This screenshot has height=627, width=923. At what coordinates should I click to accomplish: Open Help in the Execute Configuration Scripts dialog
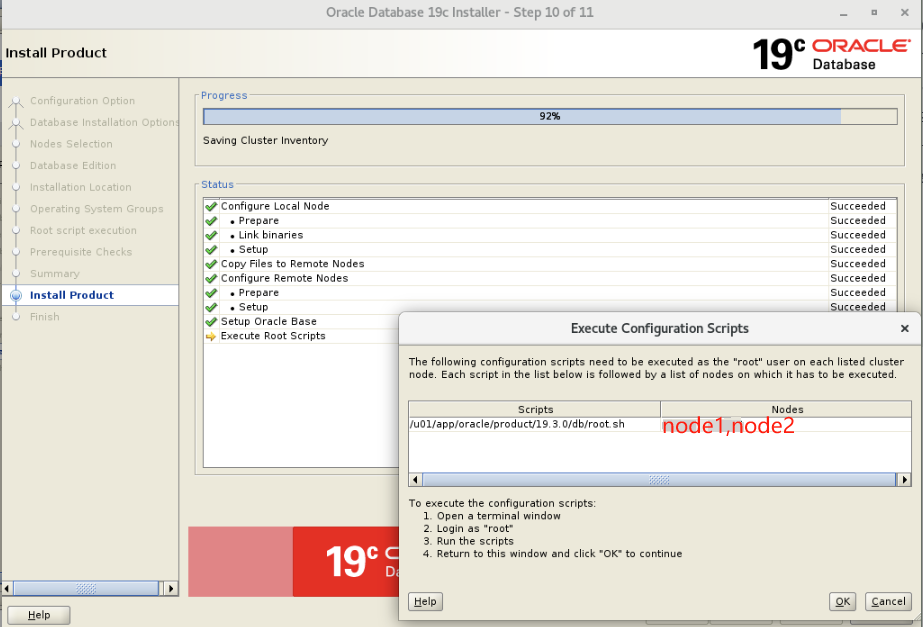click(x=425, y=601)
